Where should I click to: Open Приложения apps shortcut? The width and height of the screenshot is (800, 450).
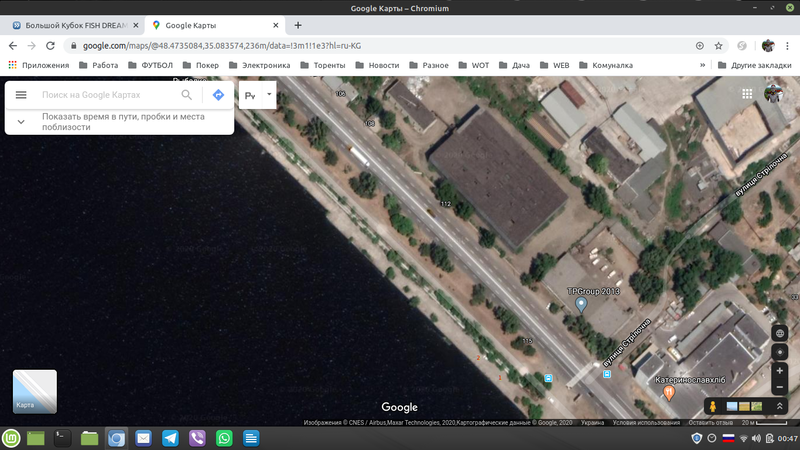tap(39, 65)
